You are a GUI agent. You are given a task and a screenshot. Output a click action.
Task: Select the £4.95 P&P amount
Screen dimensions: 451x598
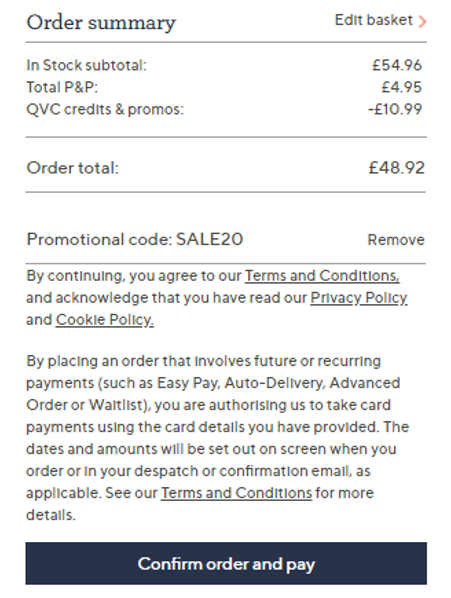401,87
